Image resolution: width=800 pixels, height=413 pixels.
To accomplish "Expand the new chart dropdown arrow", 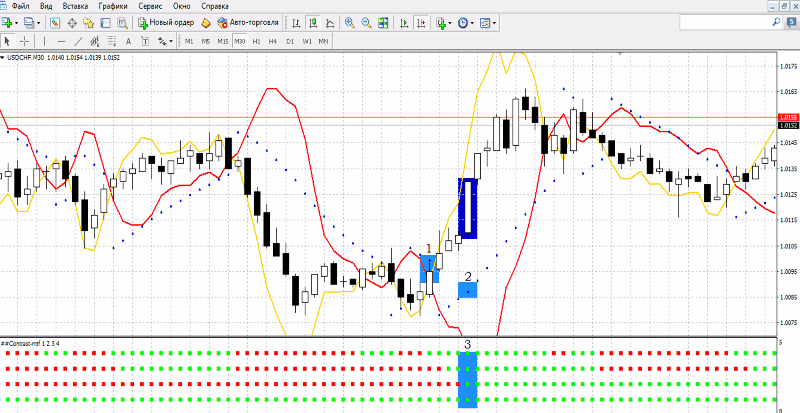I will click(18, 22).
